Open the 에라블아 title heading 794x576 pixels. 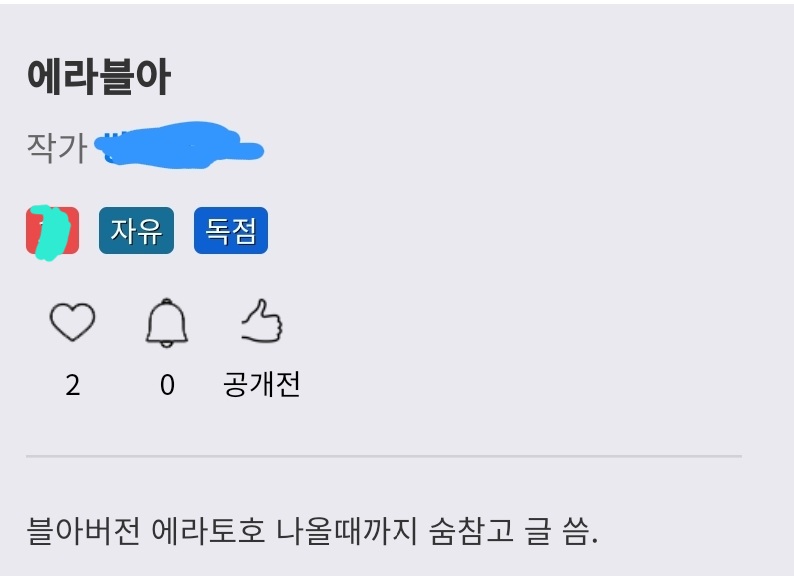99,77
